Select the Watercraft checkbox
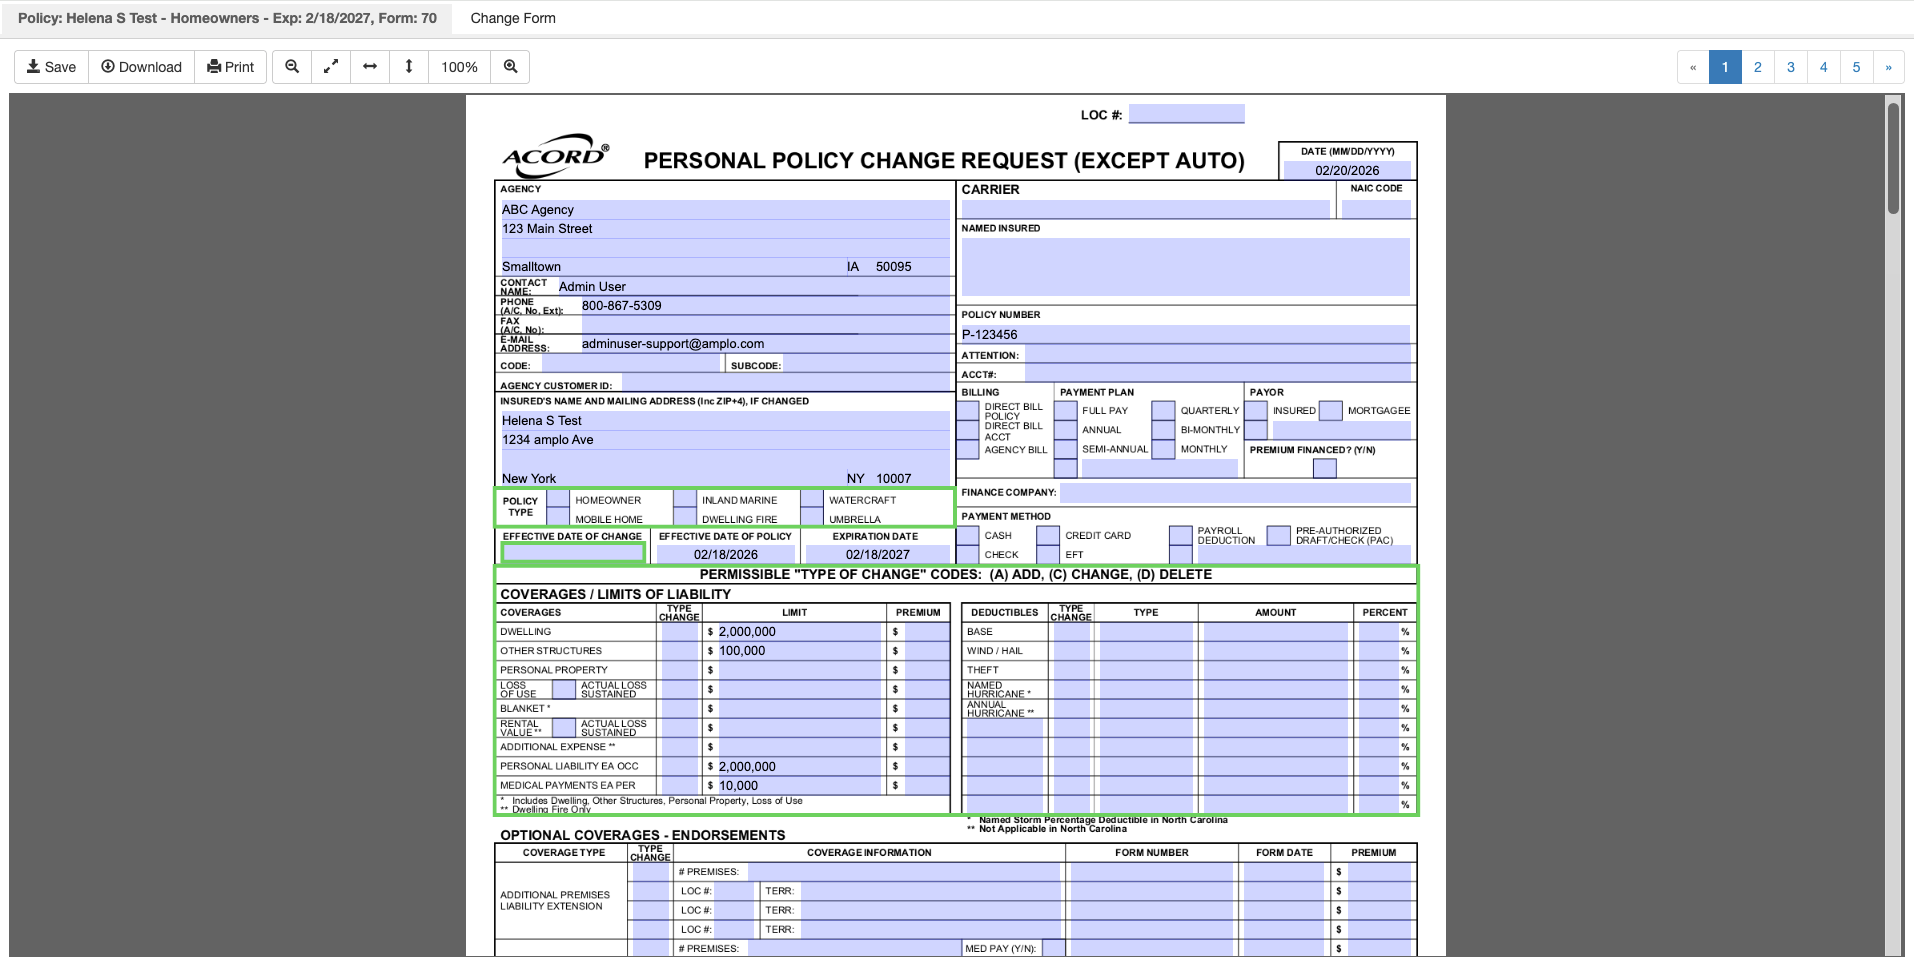Viewport: 1914px width, 957px height. [812, 499]
